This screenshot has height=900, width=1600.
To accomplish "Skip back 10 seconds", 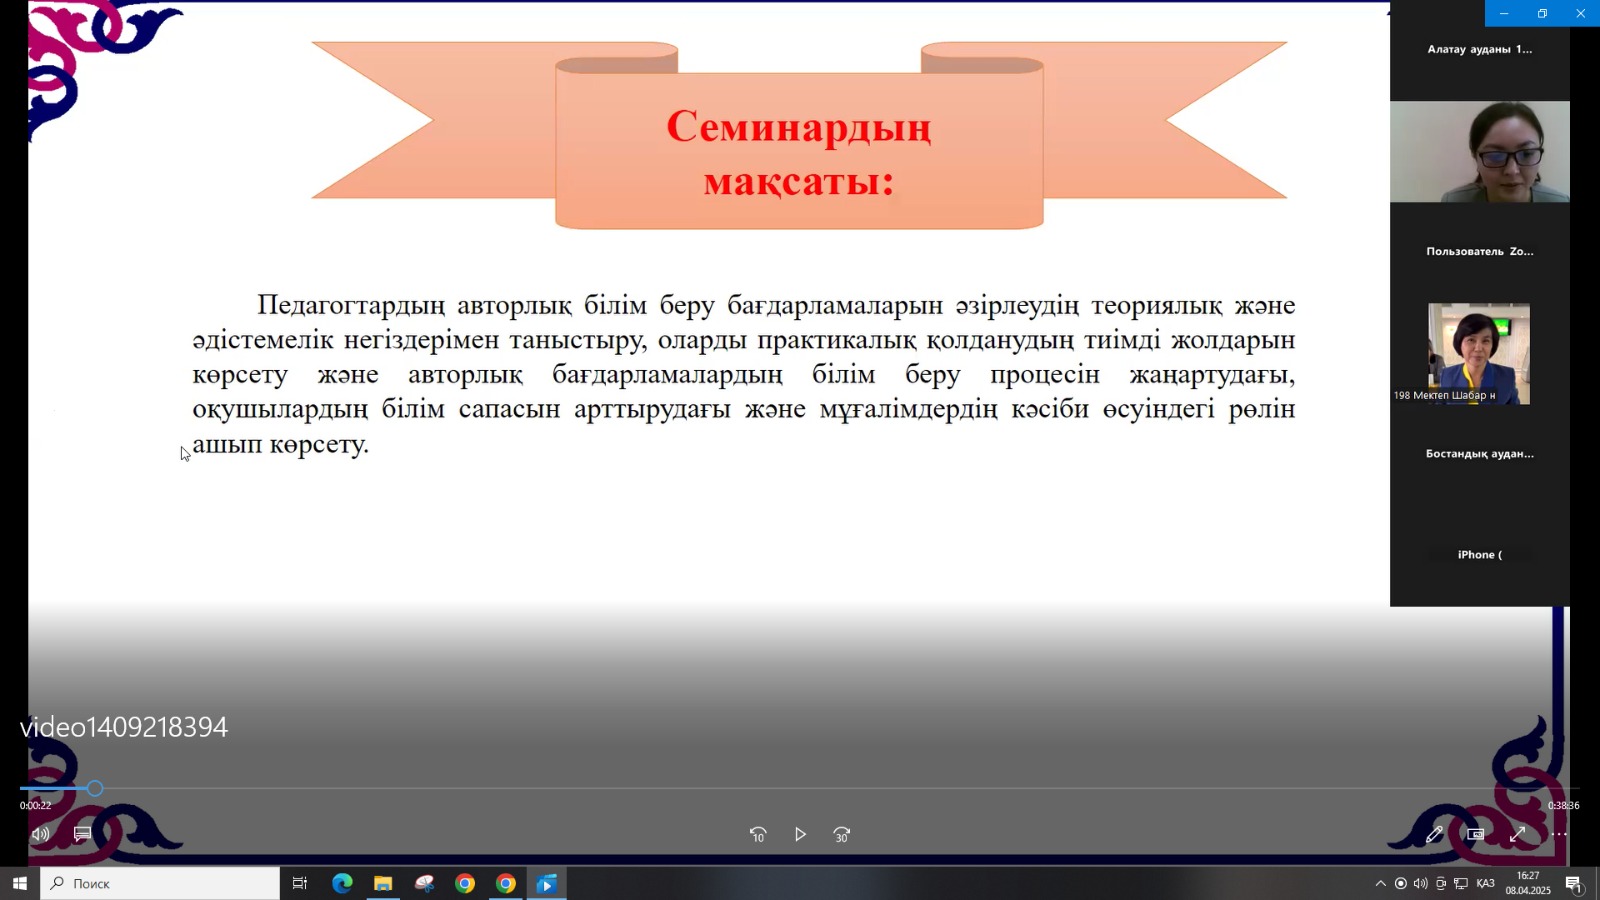I will tap(758, 834).
